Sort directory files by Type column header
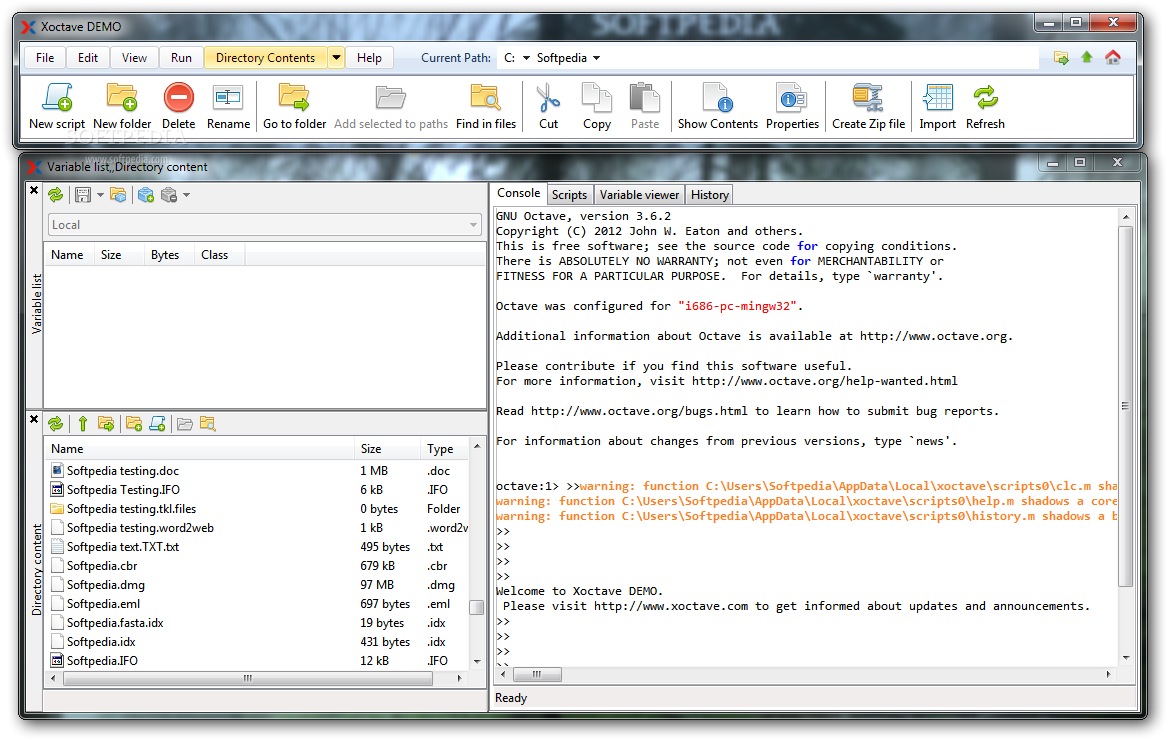Screen dimensions: 1168x740 coord(444,449)
